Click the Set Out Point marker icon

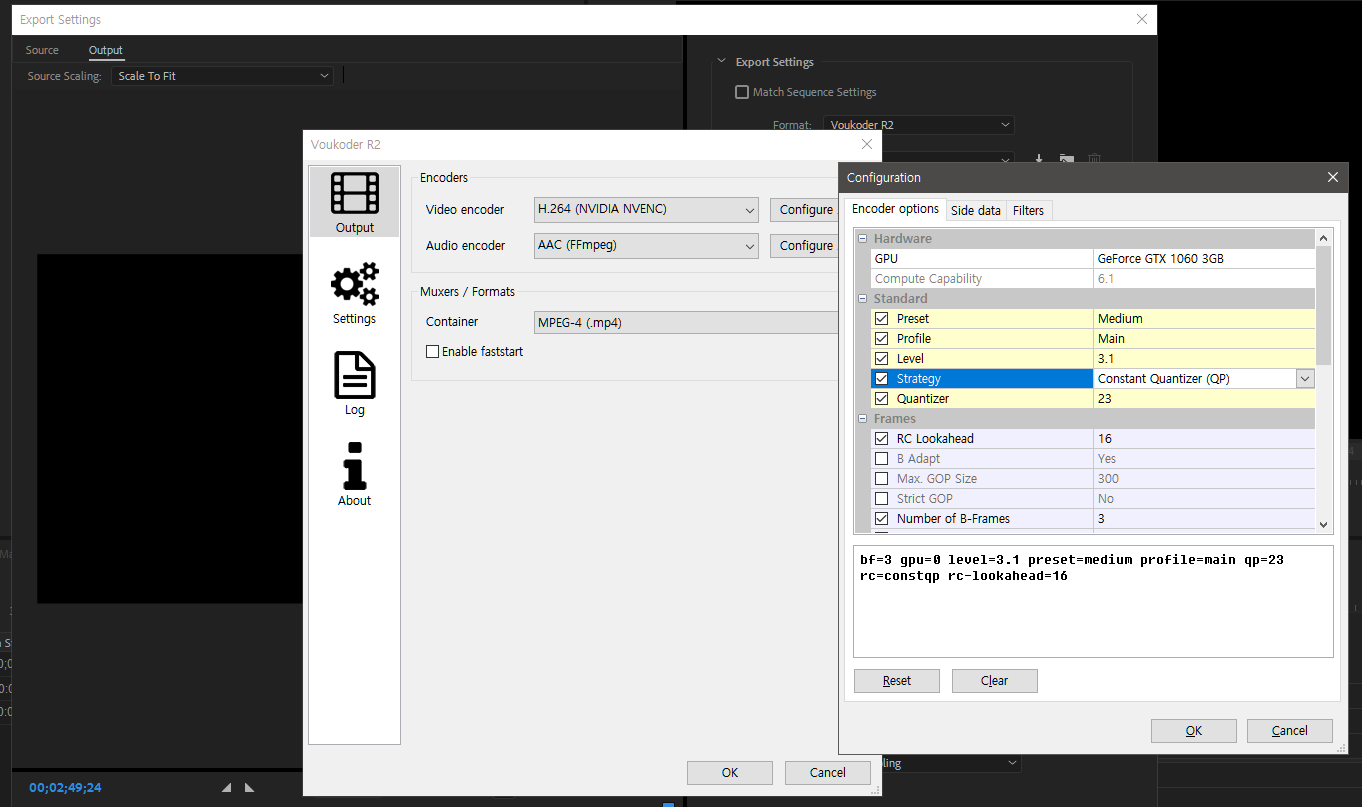[x=250, y=788]
